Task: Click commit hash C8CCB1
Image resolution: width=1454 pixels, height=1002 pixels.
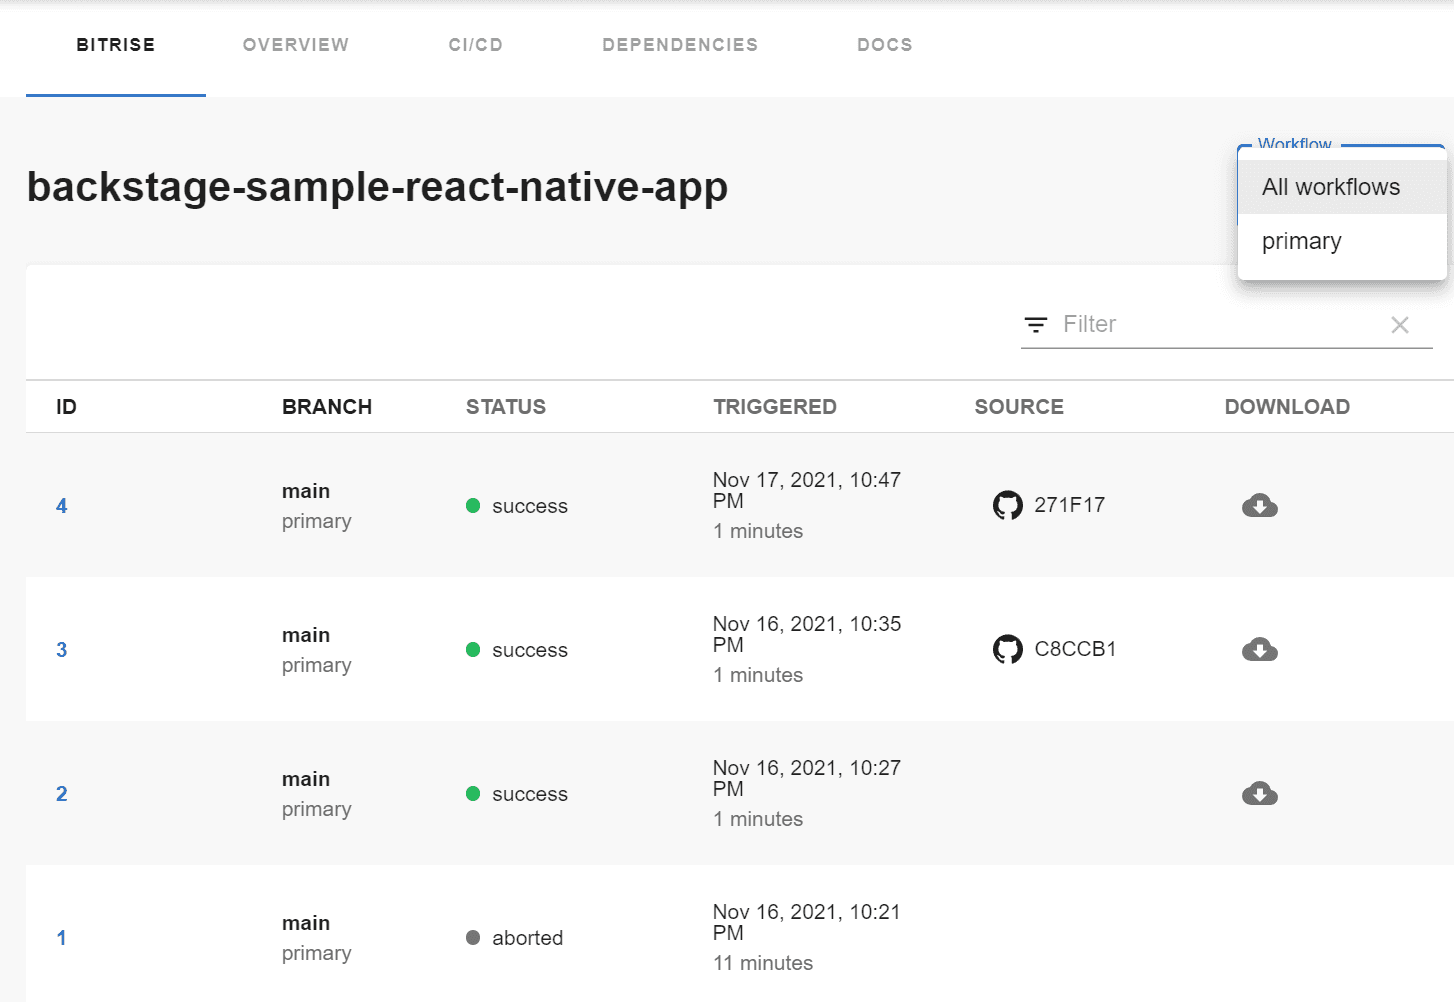Action: [1075, 649]
